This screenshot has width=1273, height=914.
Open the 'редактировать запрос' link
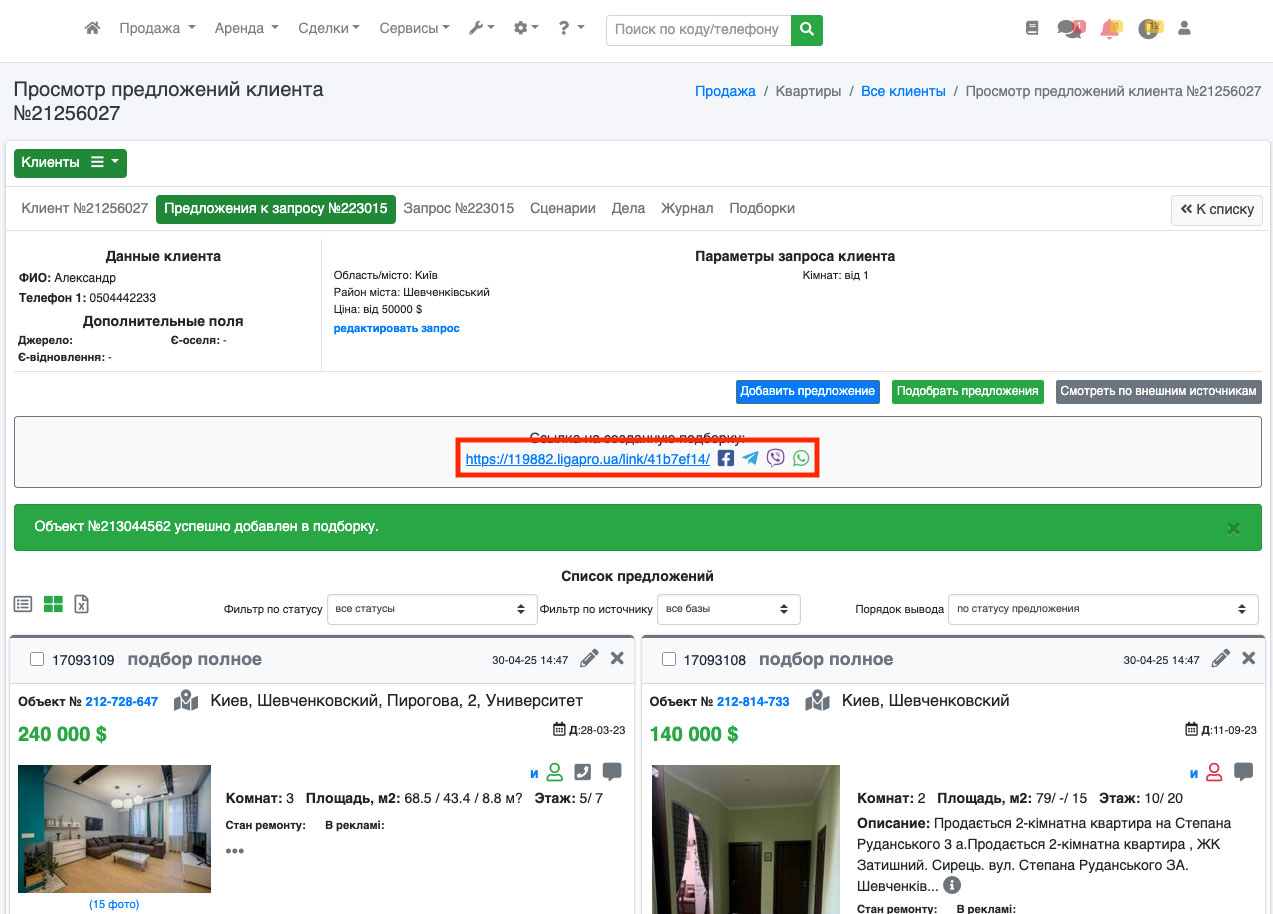(396, 328)
